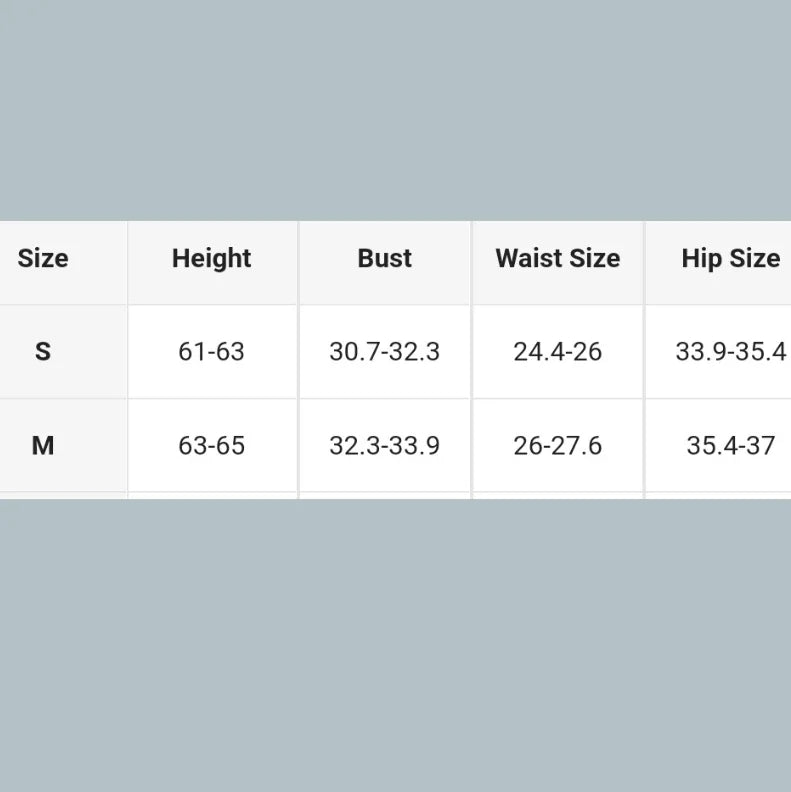This screenshot has height=792, width=791.
Task: Click bust value 32.3-33.9
Action: (x=385, y=445)
